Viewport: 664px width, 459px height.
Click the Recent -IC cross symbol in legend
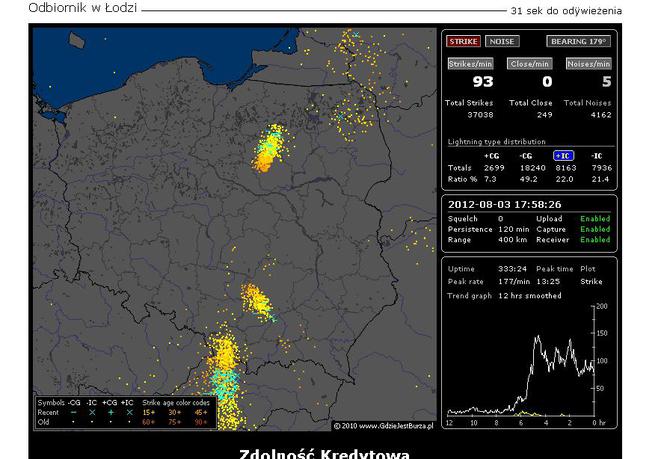point(92,412)
